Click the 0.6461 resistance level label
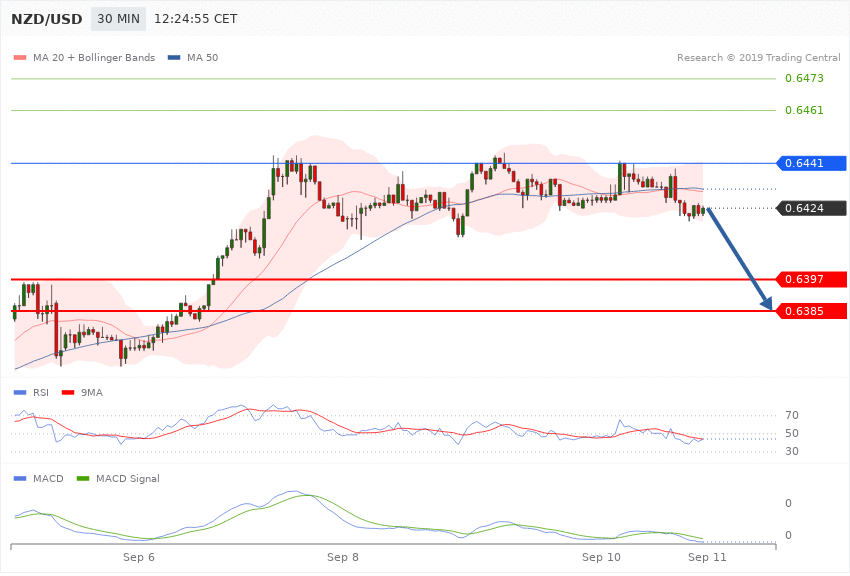The image size is (850, 576). tap(804, 111)
